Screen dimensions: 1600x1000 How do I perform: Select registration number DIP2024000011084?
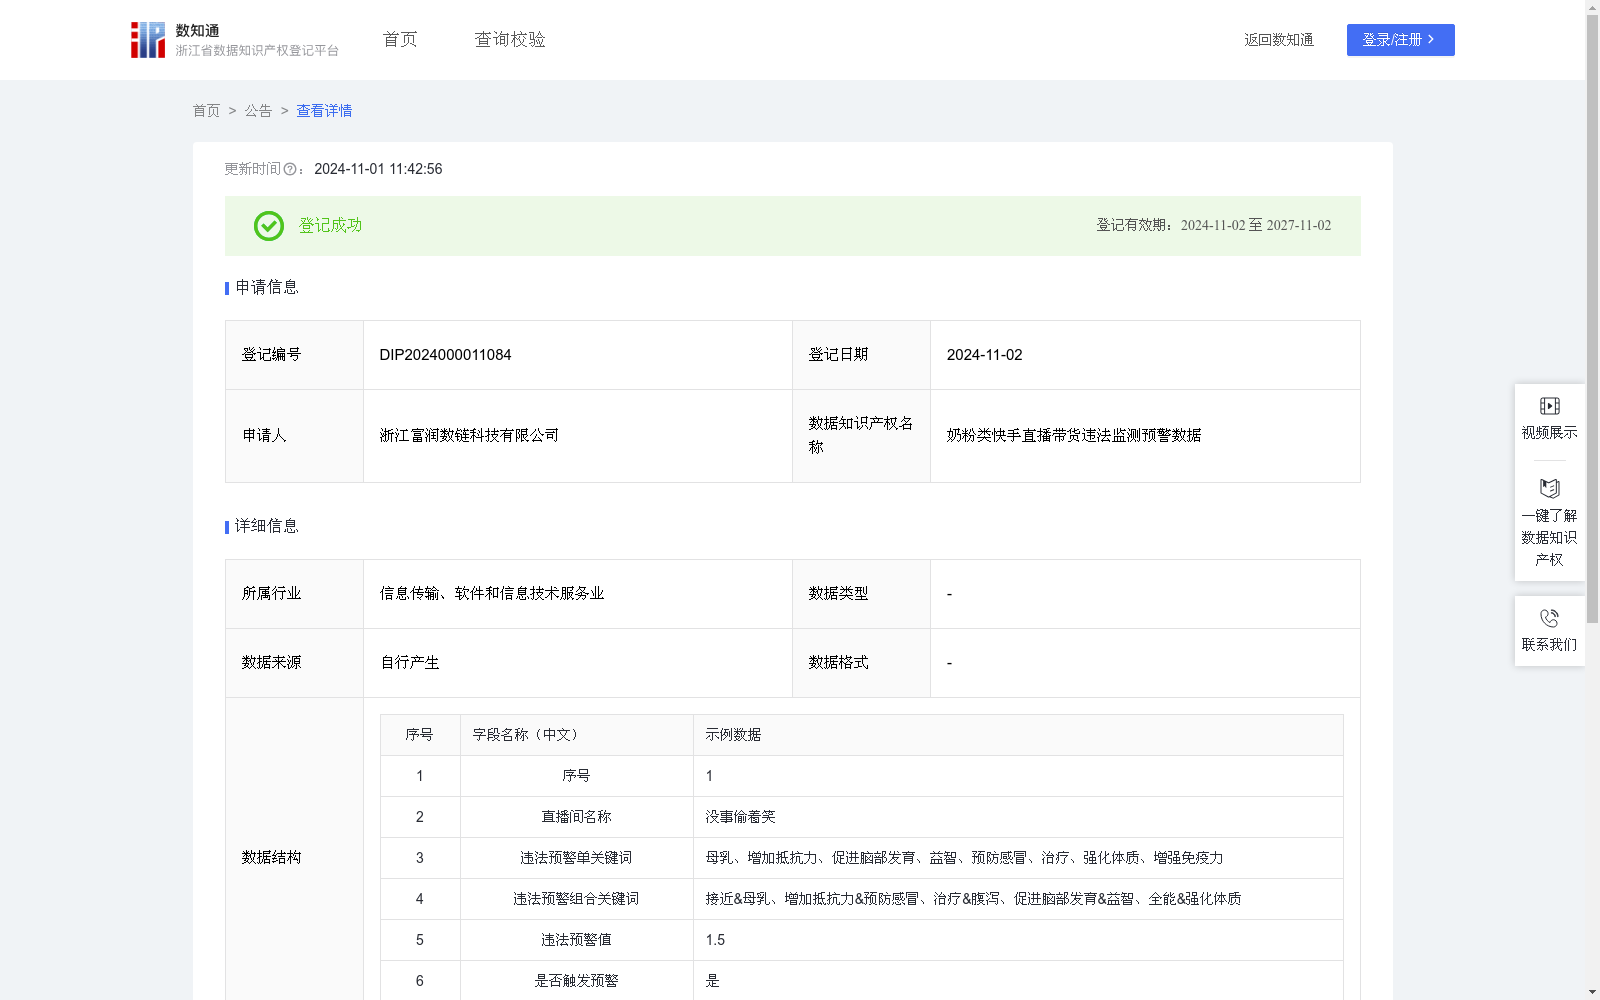445,355
